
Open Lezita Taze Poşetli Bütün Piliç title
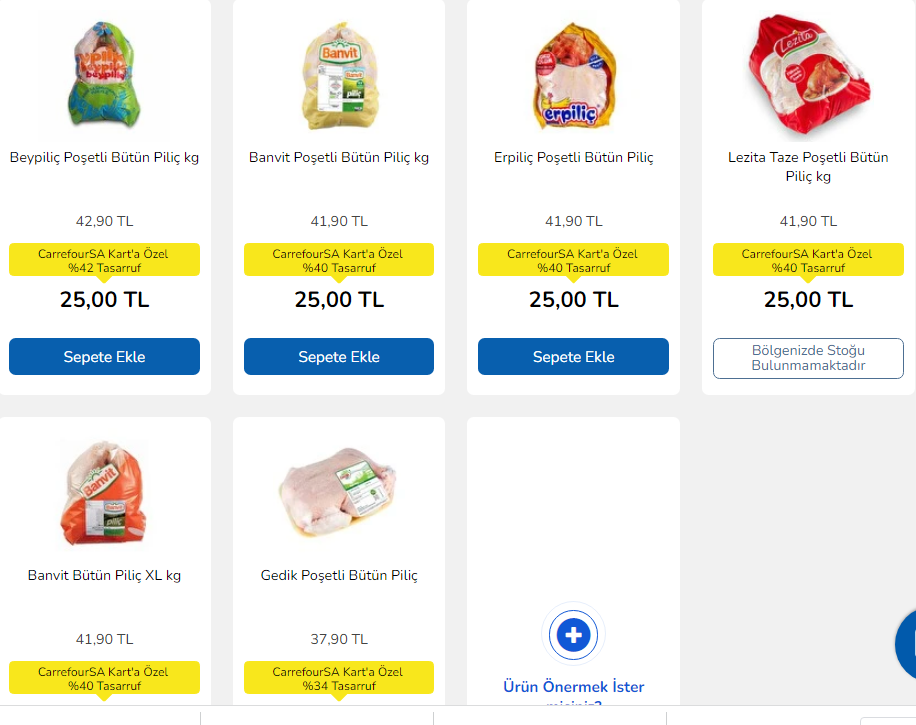pos(808,167)
